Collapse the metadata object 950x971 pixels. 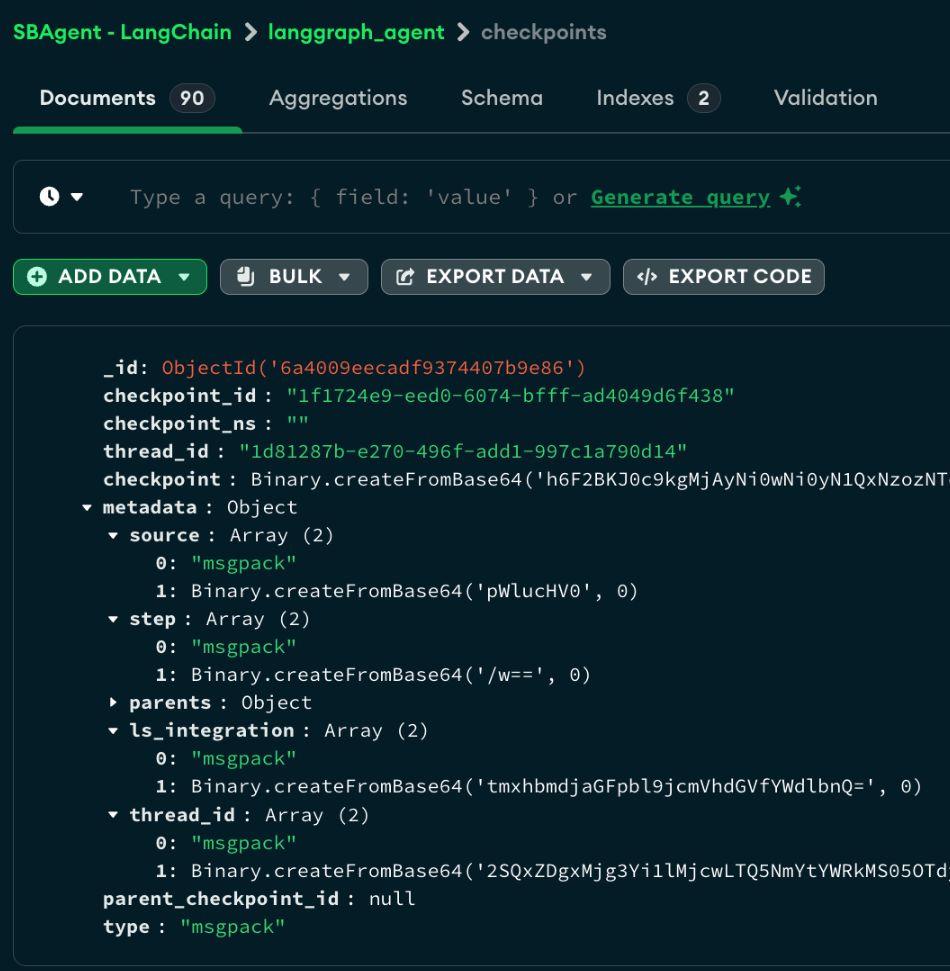point(87,508)
